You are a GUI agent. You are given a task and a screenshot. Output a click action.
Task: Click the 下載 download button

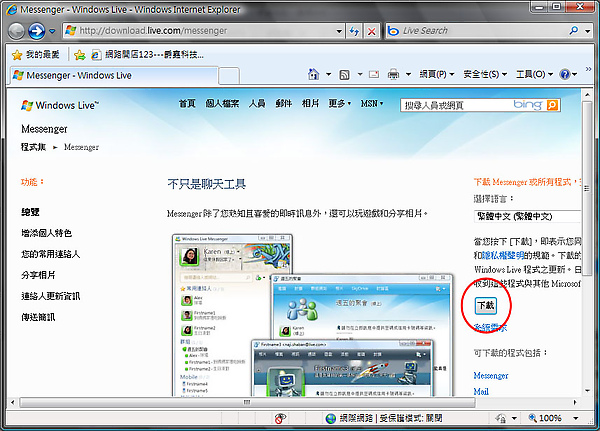(486, 305)
